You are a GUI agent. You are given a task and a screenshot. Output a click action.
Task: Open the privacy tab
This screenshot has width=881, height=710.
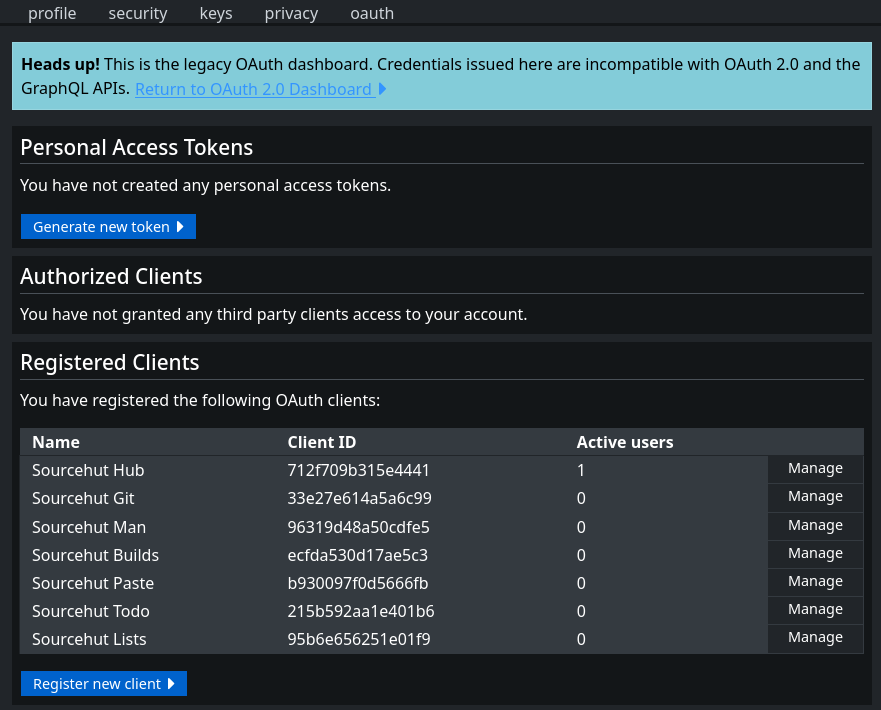click(291, 13)
